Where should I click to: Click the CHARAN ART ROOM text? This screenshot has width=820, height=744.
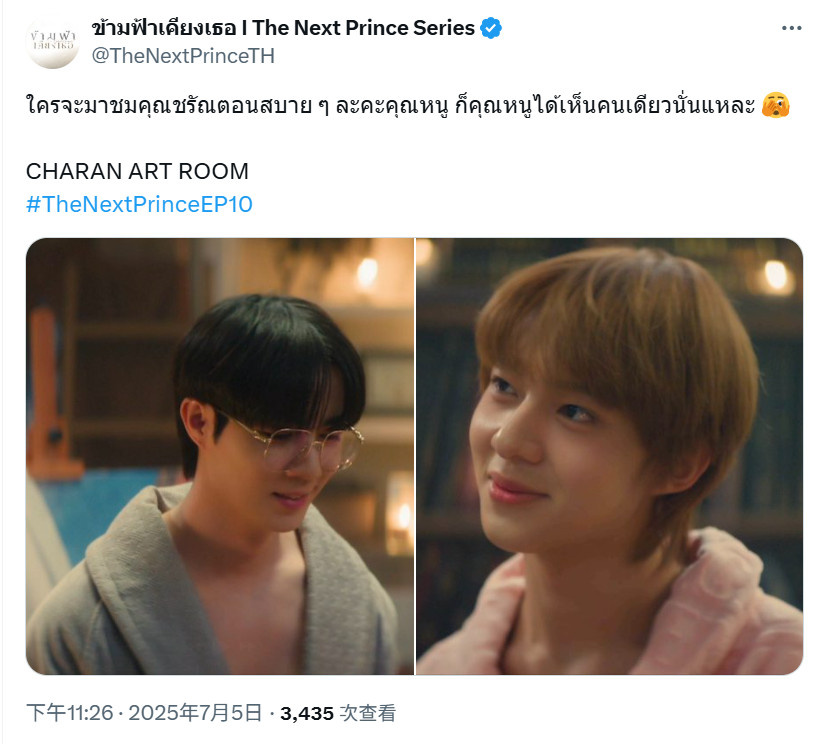(137, 171)
